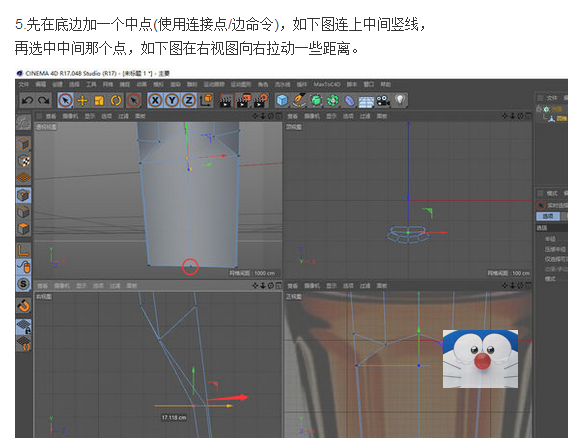Switch to Model mode cube icon
The height and width of the screenshot is (438, 568).
pyautogui.click(x=24, y=144)
